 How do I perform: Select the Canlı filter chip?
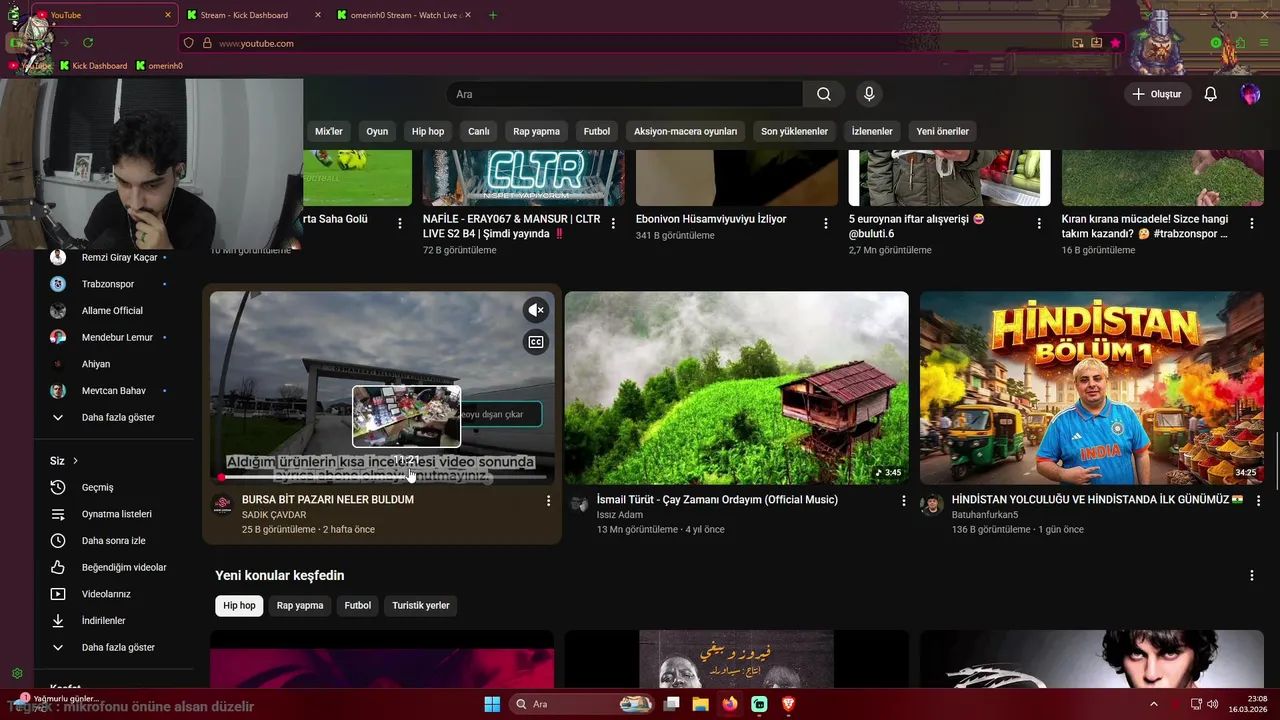[479, 131]
